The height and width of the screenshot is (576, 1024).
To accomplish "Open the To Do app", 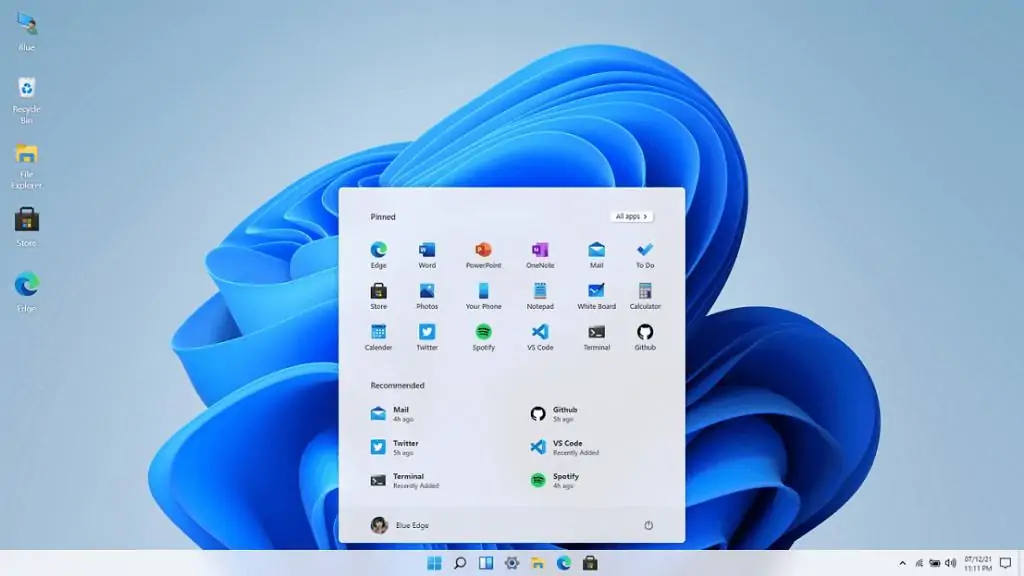I will [x=644, y=253].
